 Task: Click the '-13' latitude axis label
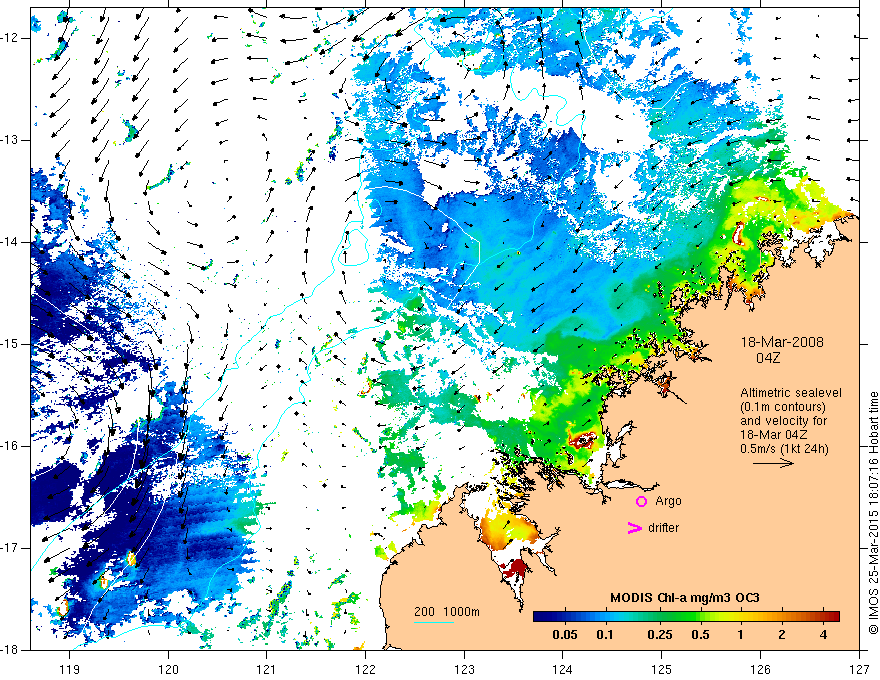tap(9, 140)
